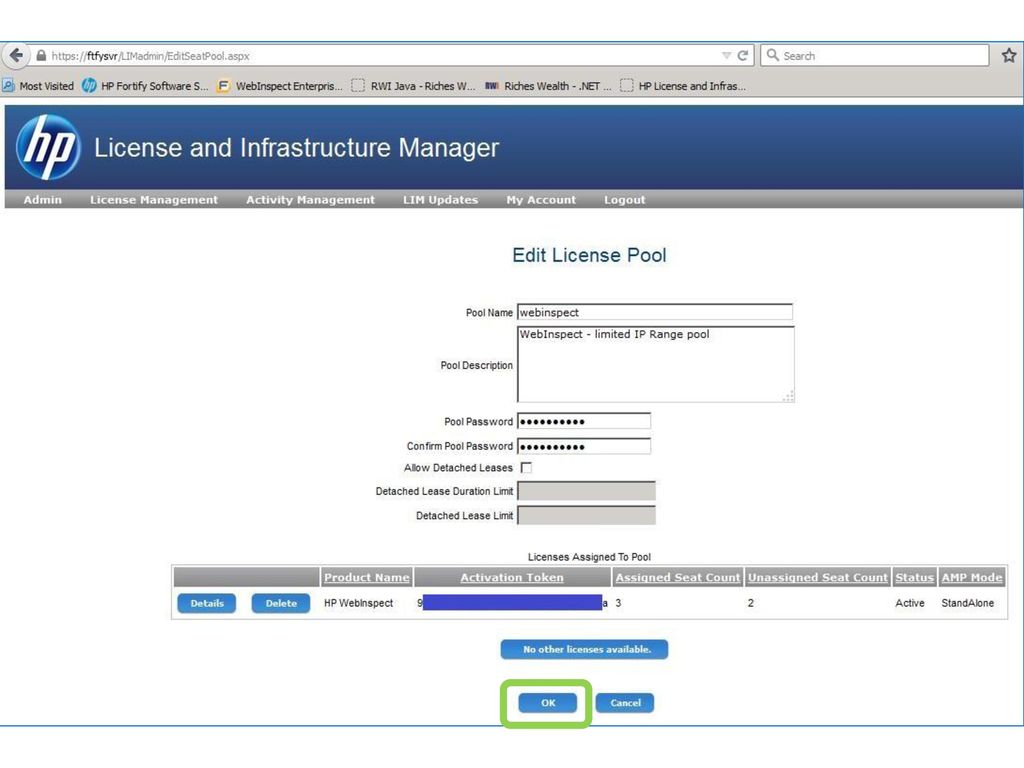Go back using the browser back arrow
This screenshot has width=1024, height=768.
[x=16, y=56]
